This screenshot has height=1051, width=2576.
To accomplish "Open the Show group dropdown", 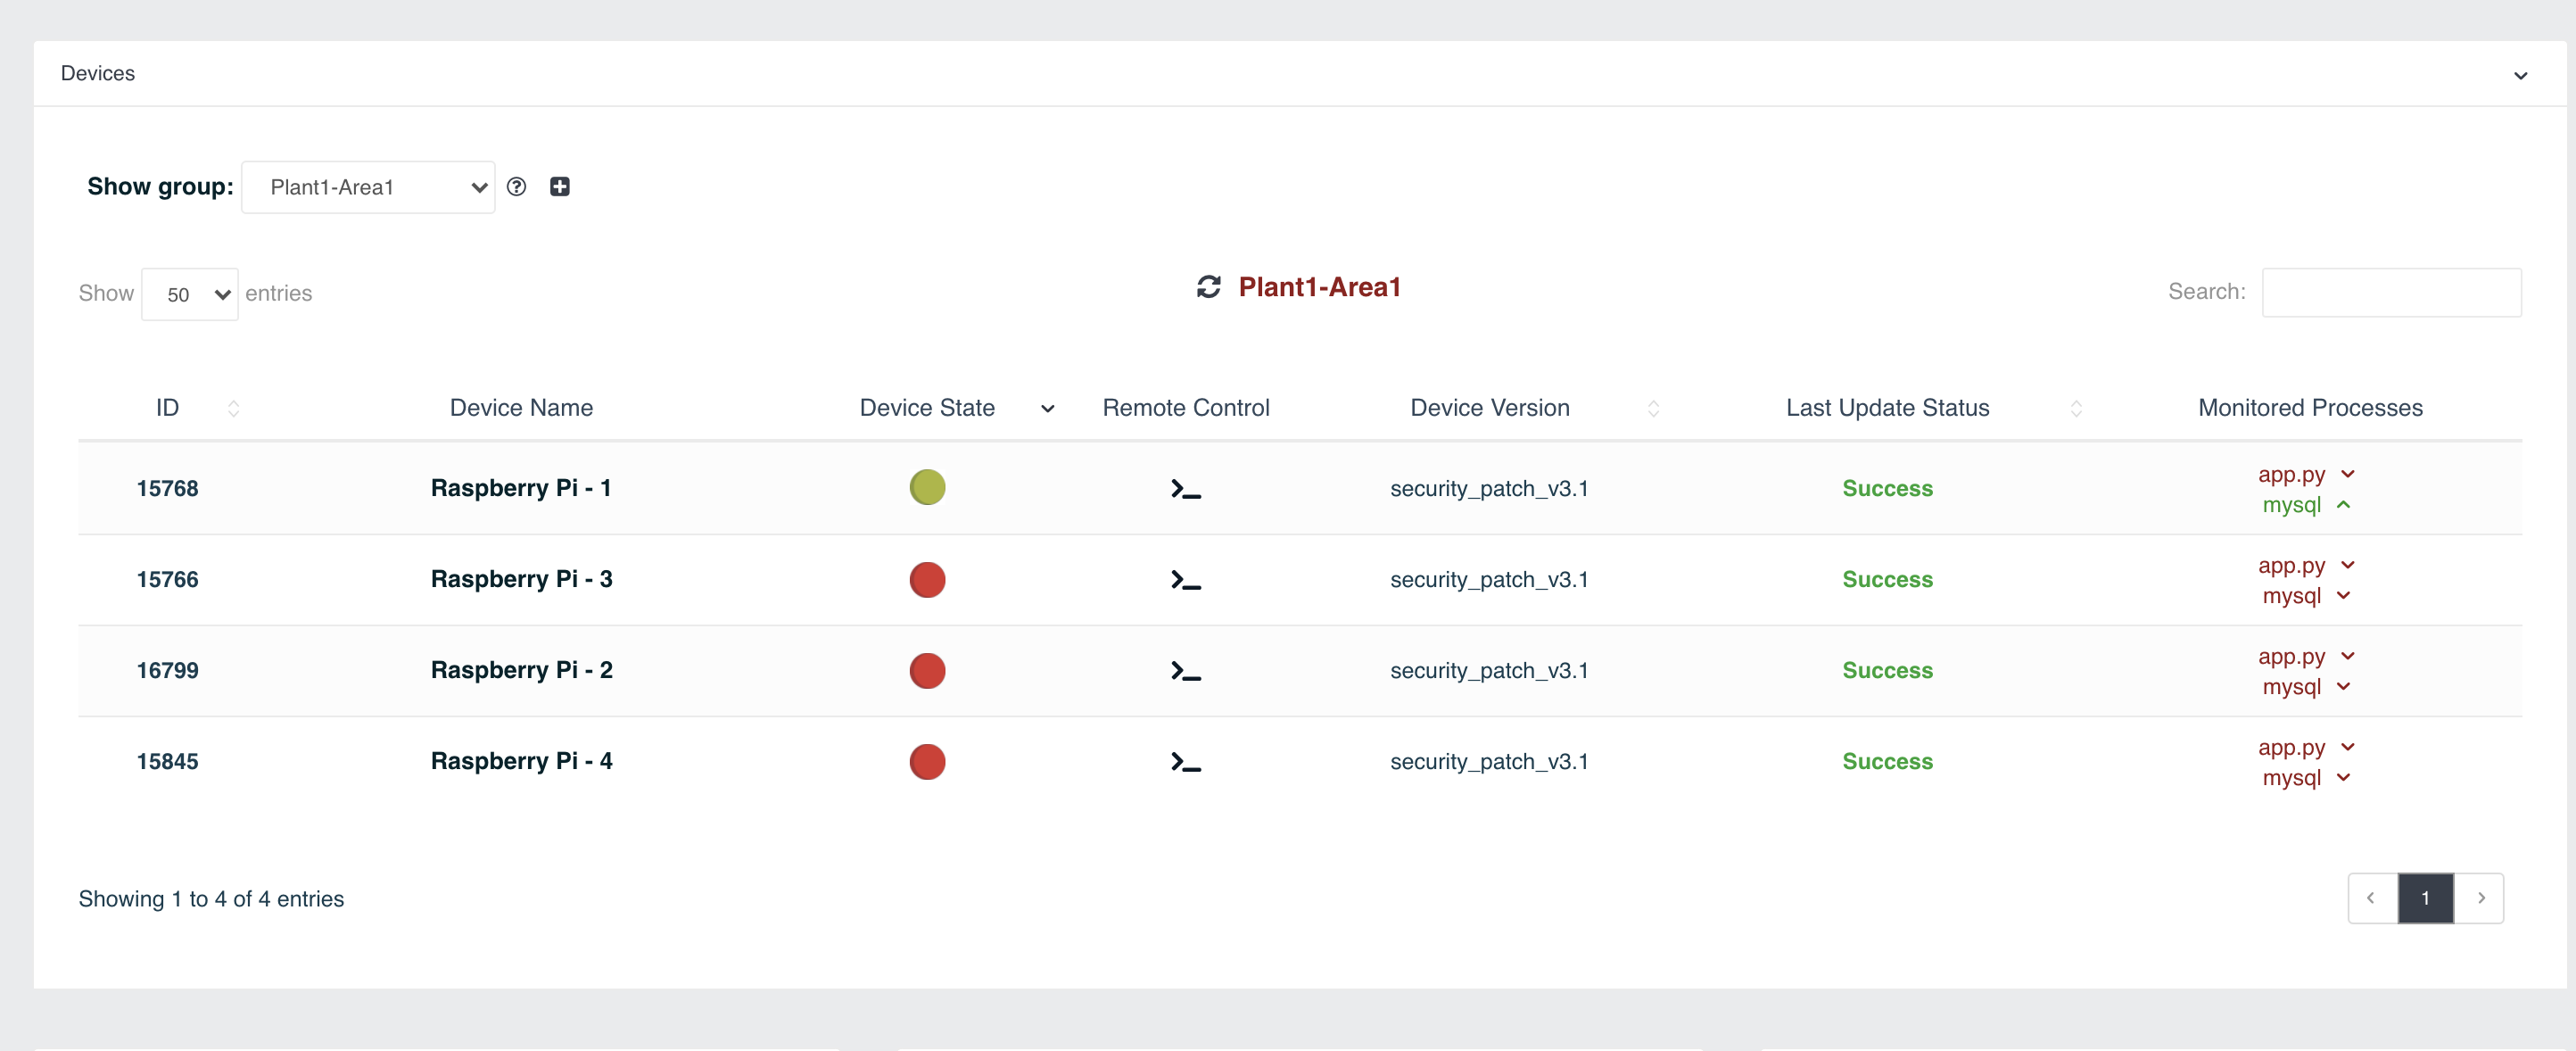I will point(368,187).
